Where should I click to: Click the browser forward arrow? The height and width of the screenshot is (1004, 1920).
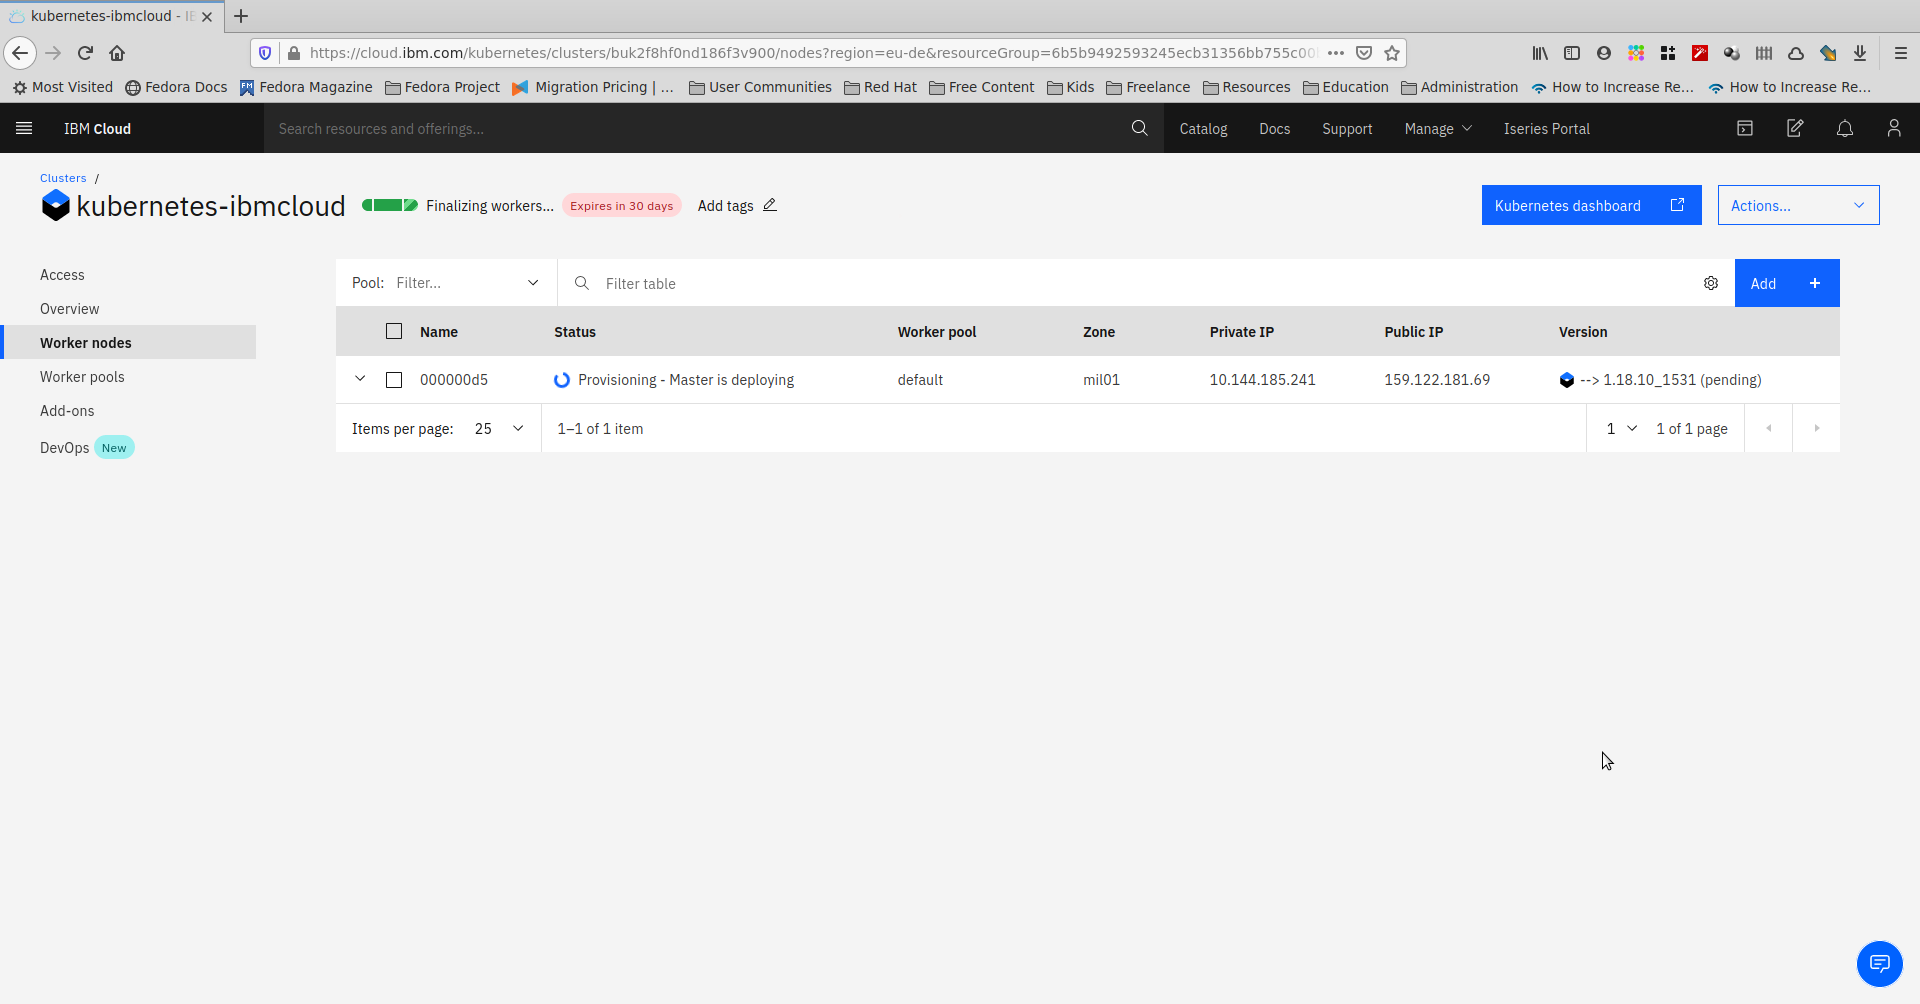54,53
